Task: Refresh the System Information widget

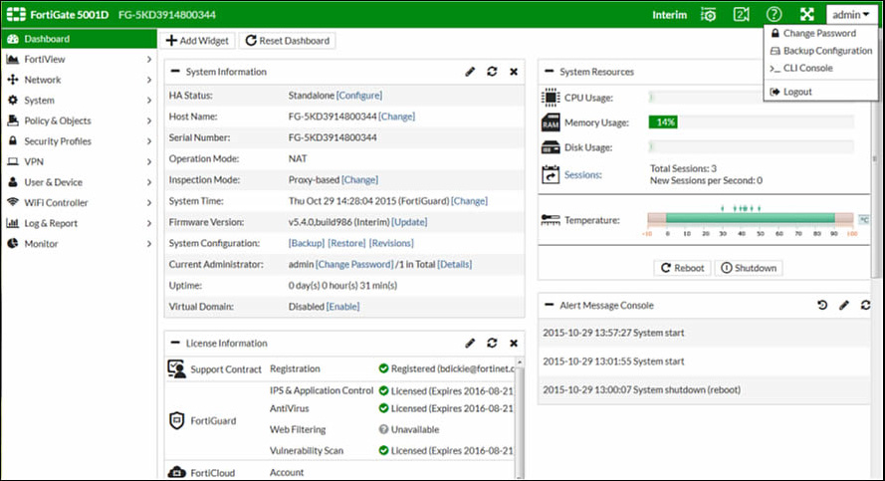Action: (x=492, y=72)
